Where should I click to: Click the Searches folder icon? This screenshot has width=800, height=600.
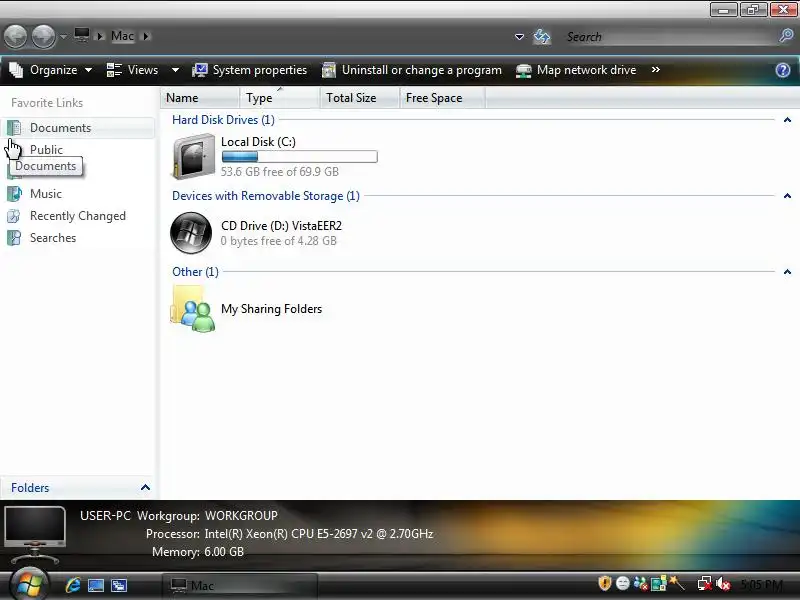pyautogui.click(x=14, y=238)
